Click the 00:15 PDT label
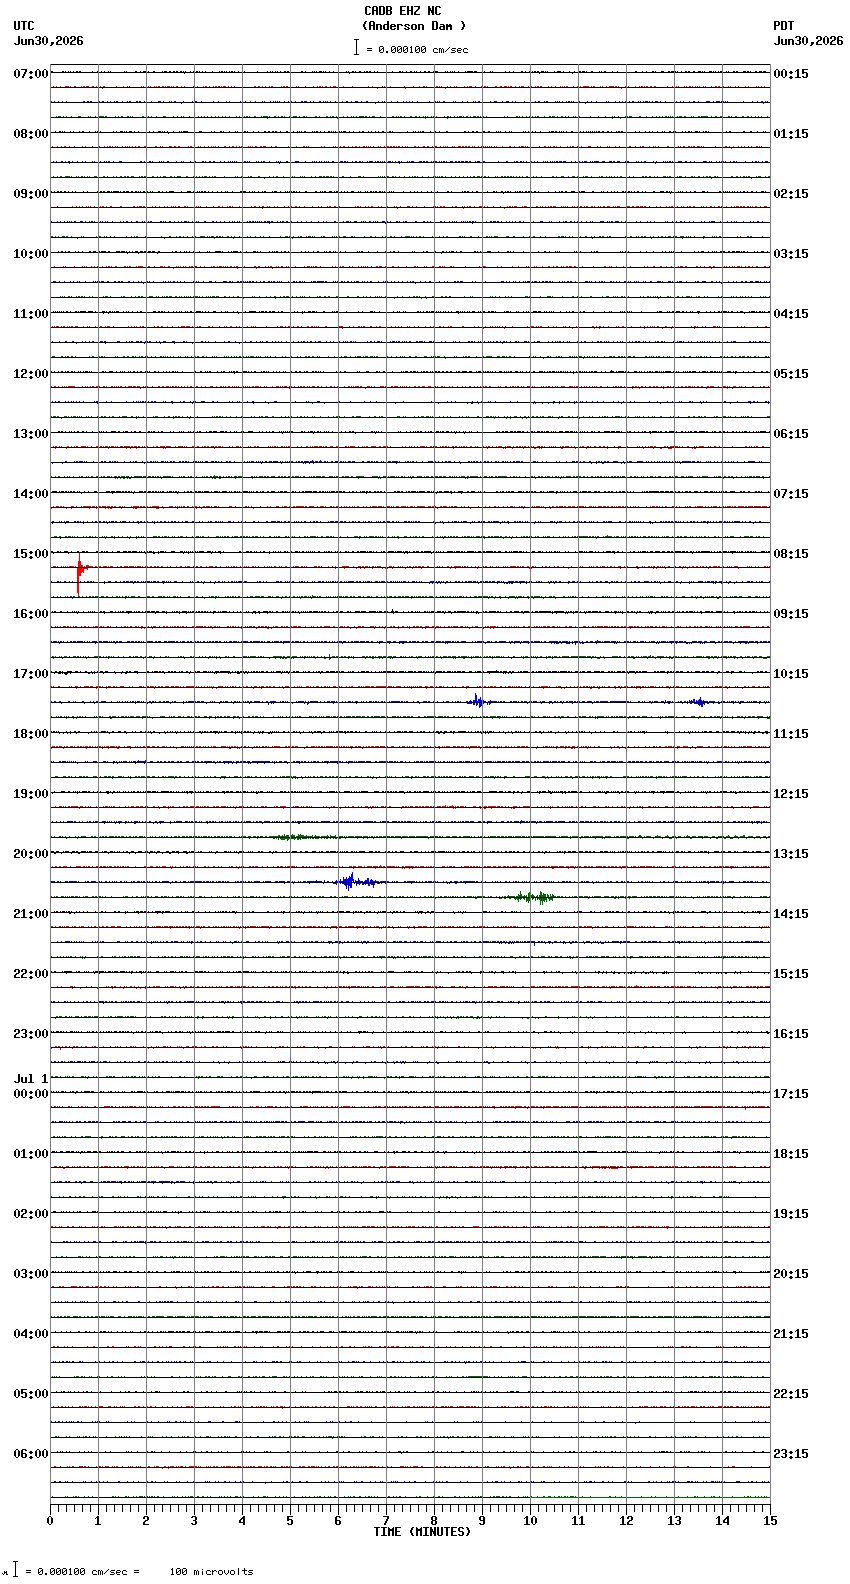Viewport: 850px width, 1584px height. (x=791, y=74)
